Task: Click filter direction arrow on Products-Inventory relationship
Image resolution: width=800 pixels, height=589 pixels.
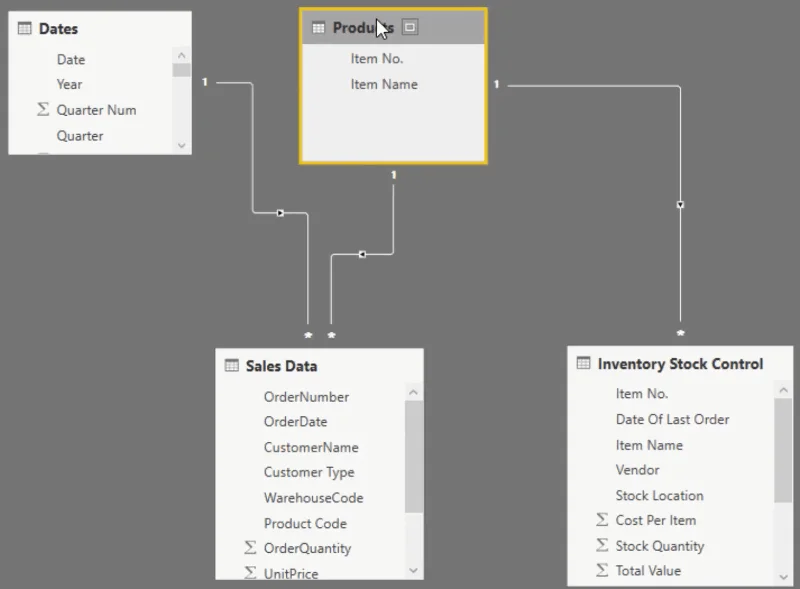Action: 680,205
